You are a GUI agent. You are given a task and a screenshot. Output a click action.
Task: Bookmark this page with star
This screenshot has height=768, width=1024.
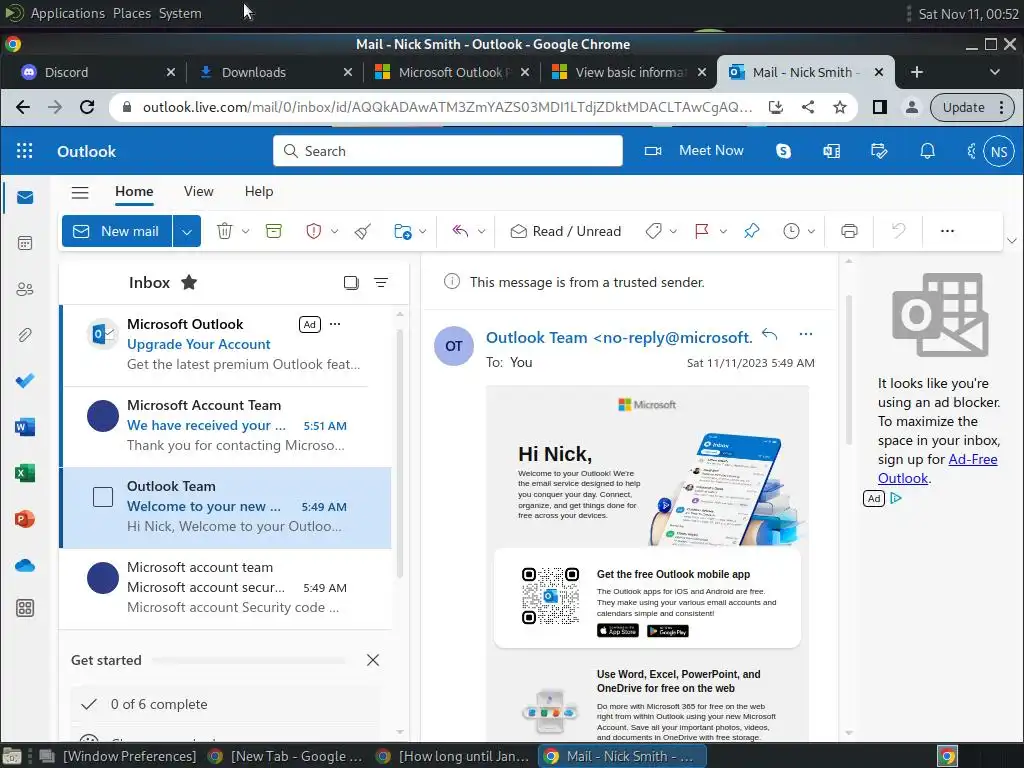click(x=840, y=107)
